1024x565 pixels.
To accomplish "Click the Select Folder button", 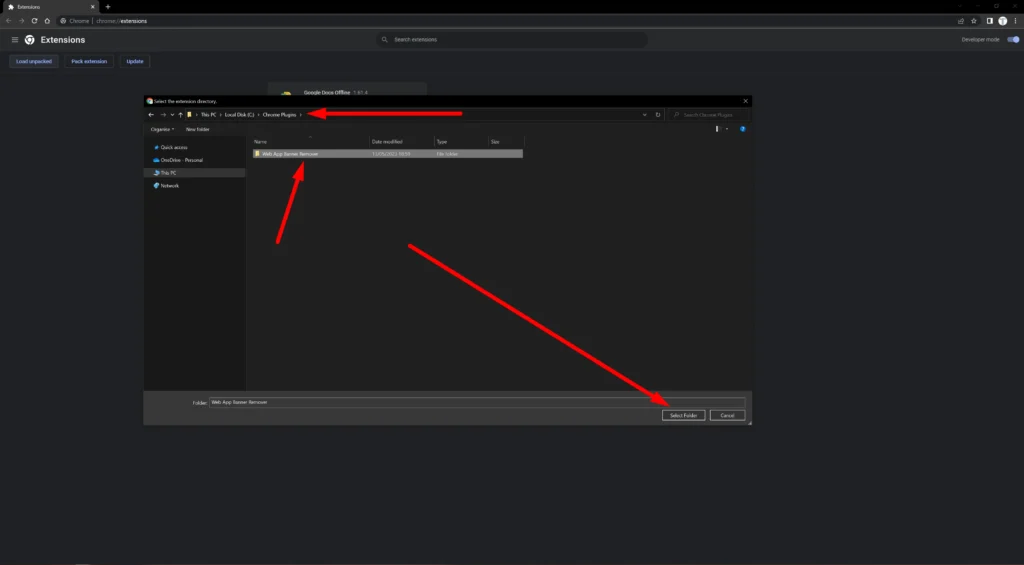I will (684, 415).
